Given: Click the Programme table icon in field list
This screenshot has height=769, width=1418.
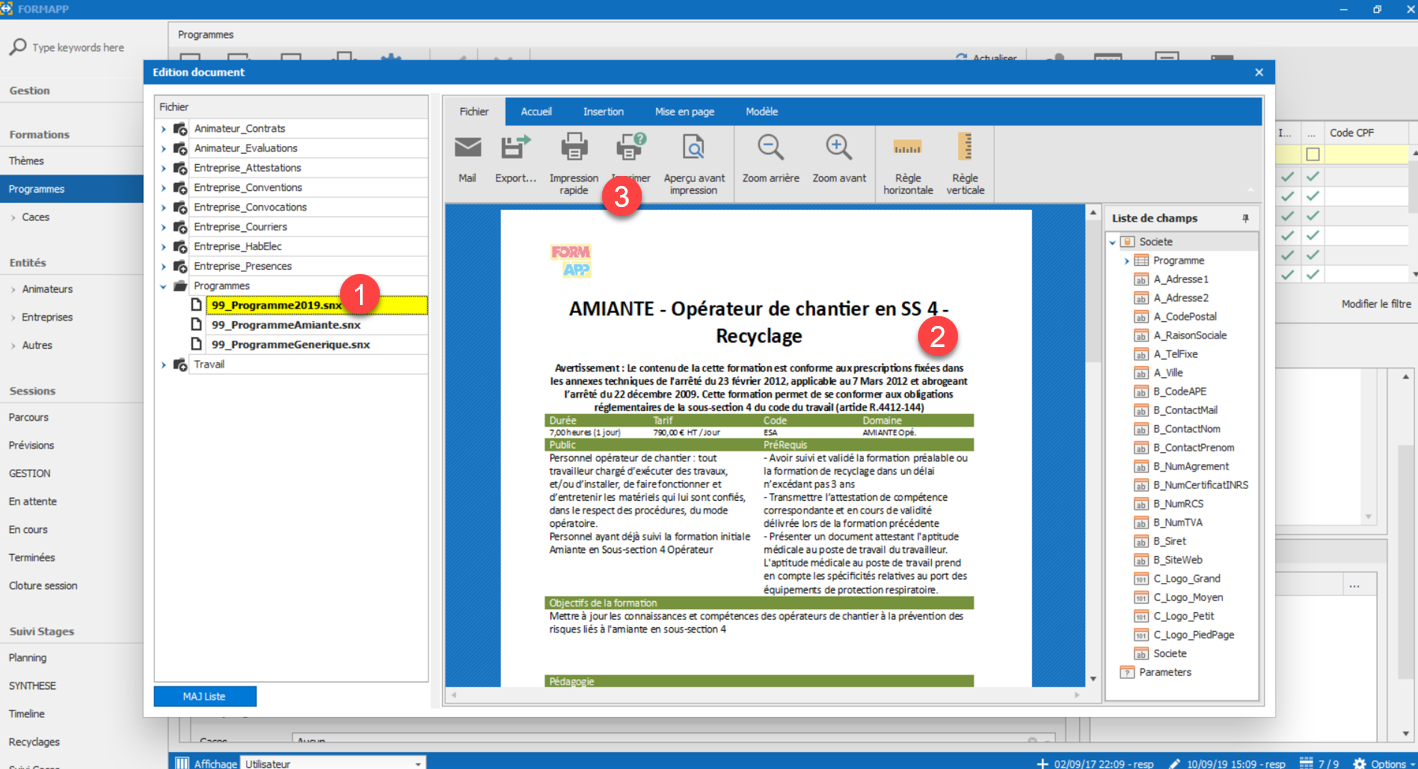Looking at the screenshot, I should click(x=1141, y=261).
